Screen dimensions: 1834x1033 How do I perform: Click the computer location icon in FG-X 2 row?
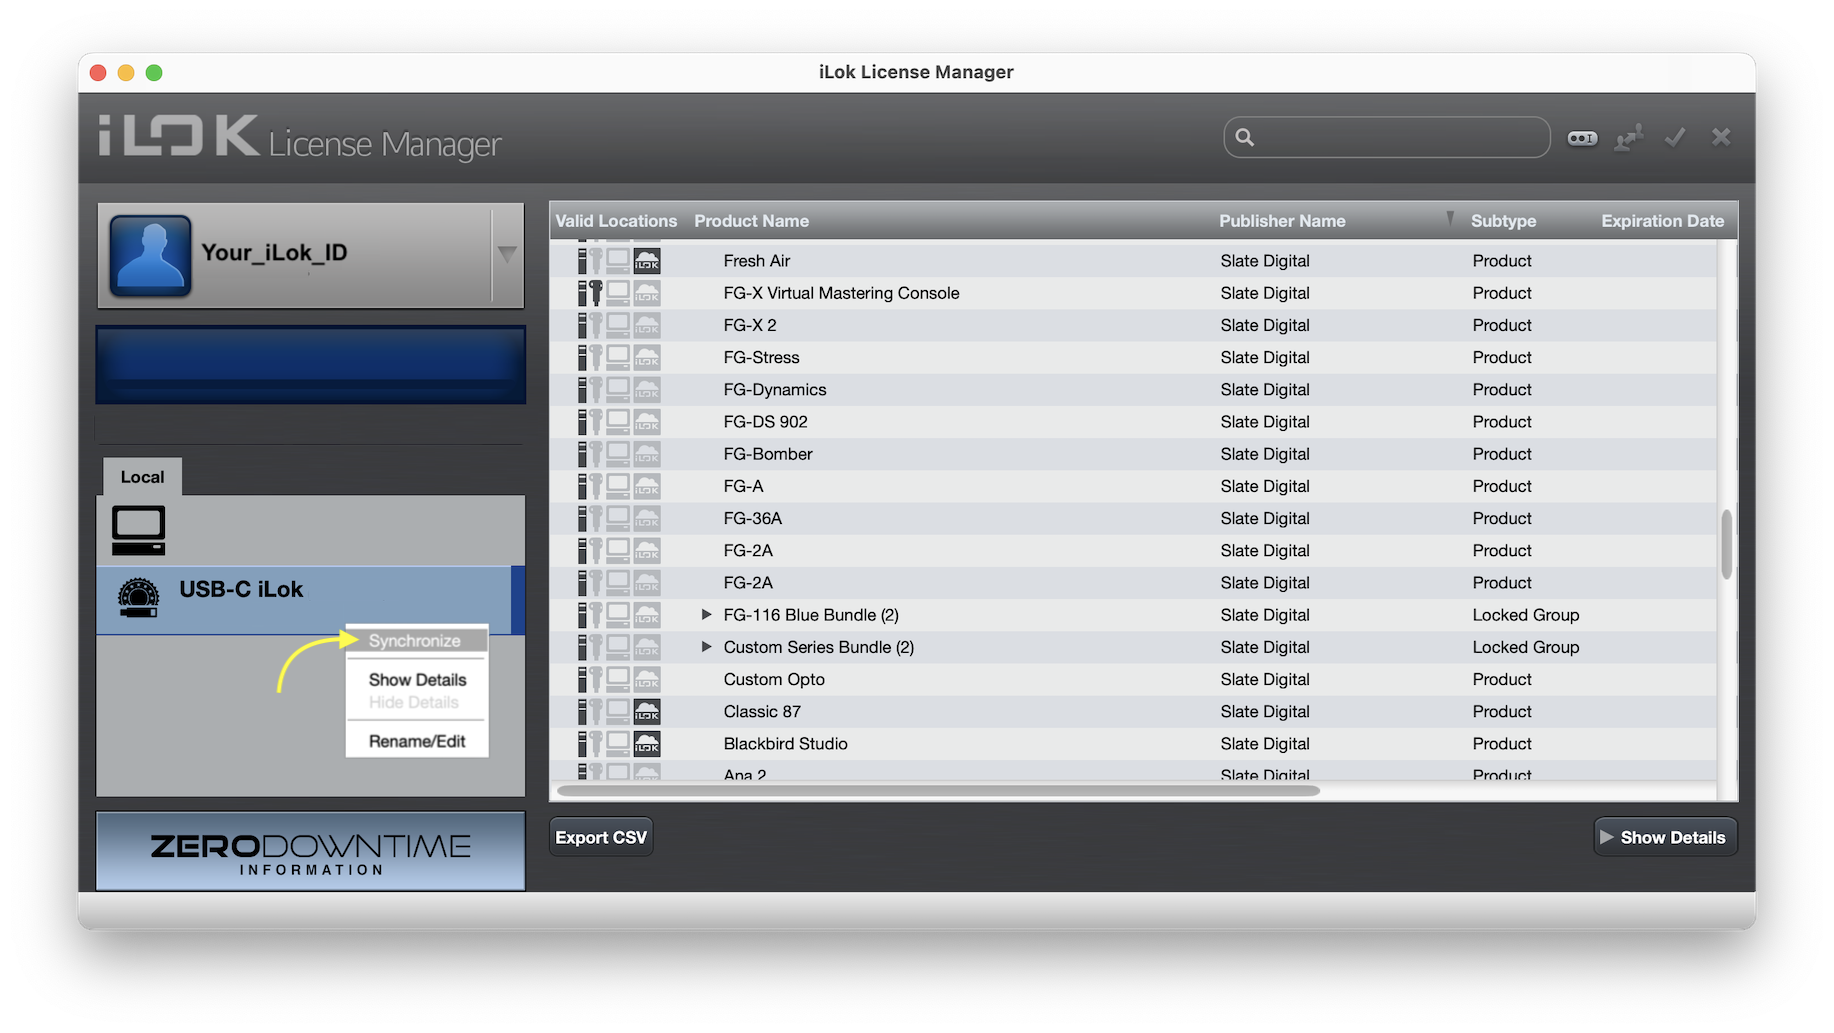point(618,325)
